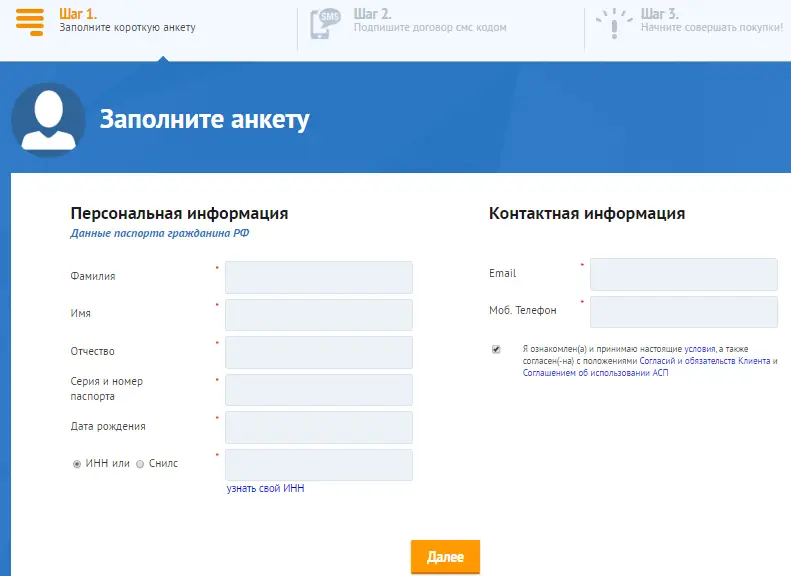791x576 pixels.
Task: Click the user avatar profile icon
Action: 48,120
